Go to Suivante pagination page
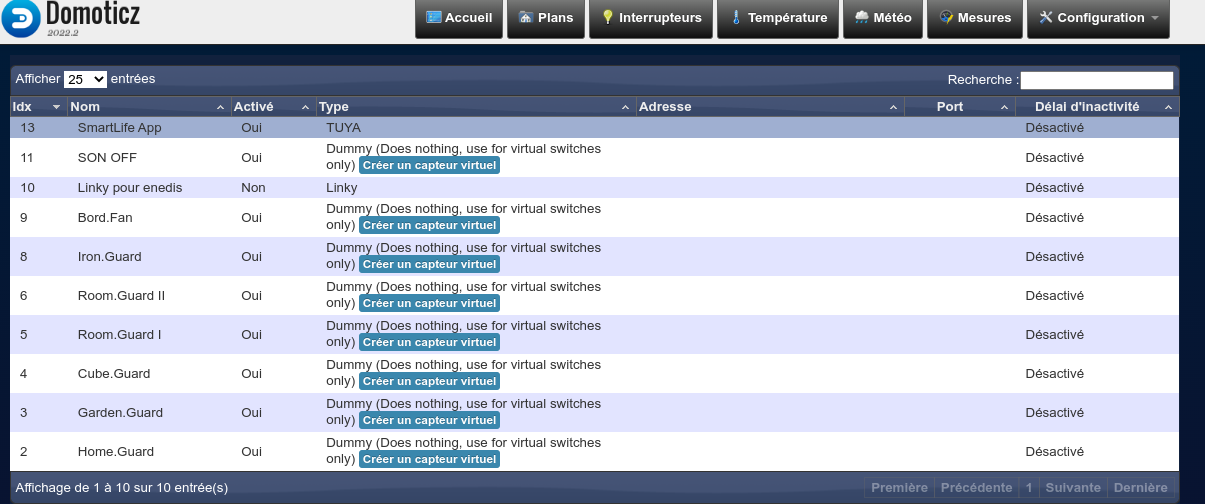 (1072, 488)
